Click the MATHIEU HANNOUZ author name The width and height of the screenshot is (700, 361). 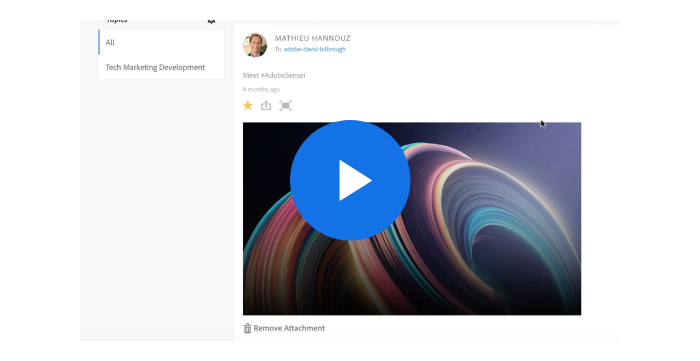point(312,38)
